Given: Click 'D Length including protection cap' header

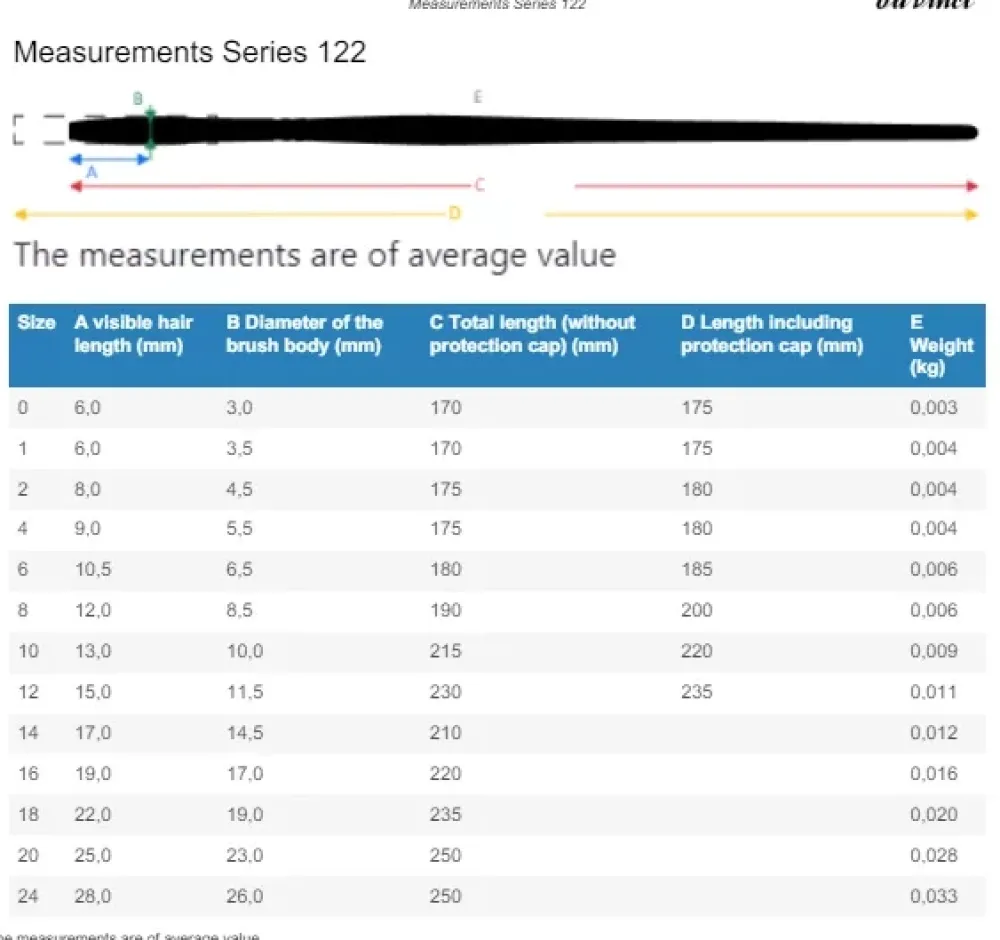Looking at the screenshot, I should [772, 334].
